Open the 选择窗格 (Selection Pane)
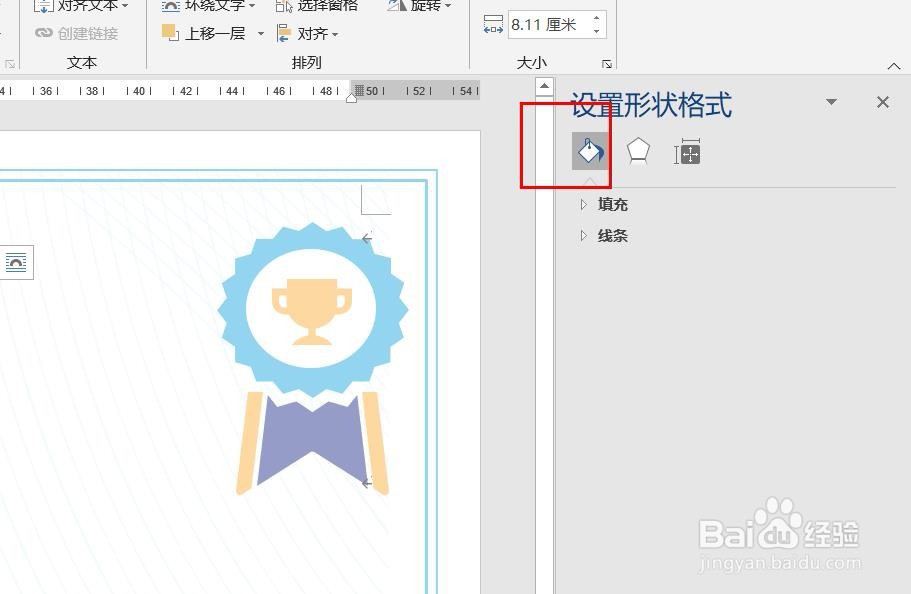This screenshot has width=911, height=594. point(283,6)
